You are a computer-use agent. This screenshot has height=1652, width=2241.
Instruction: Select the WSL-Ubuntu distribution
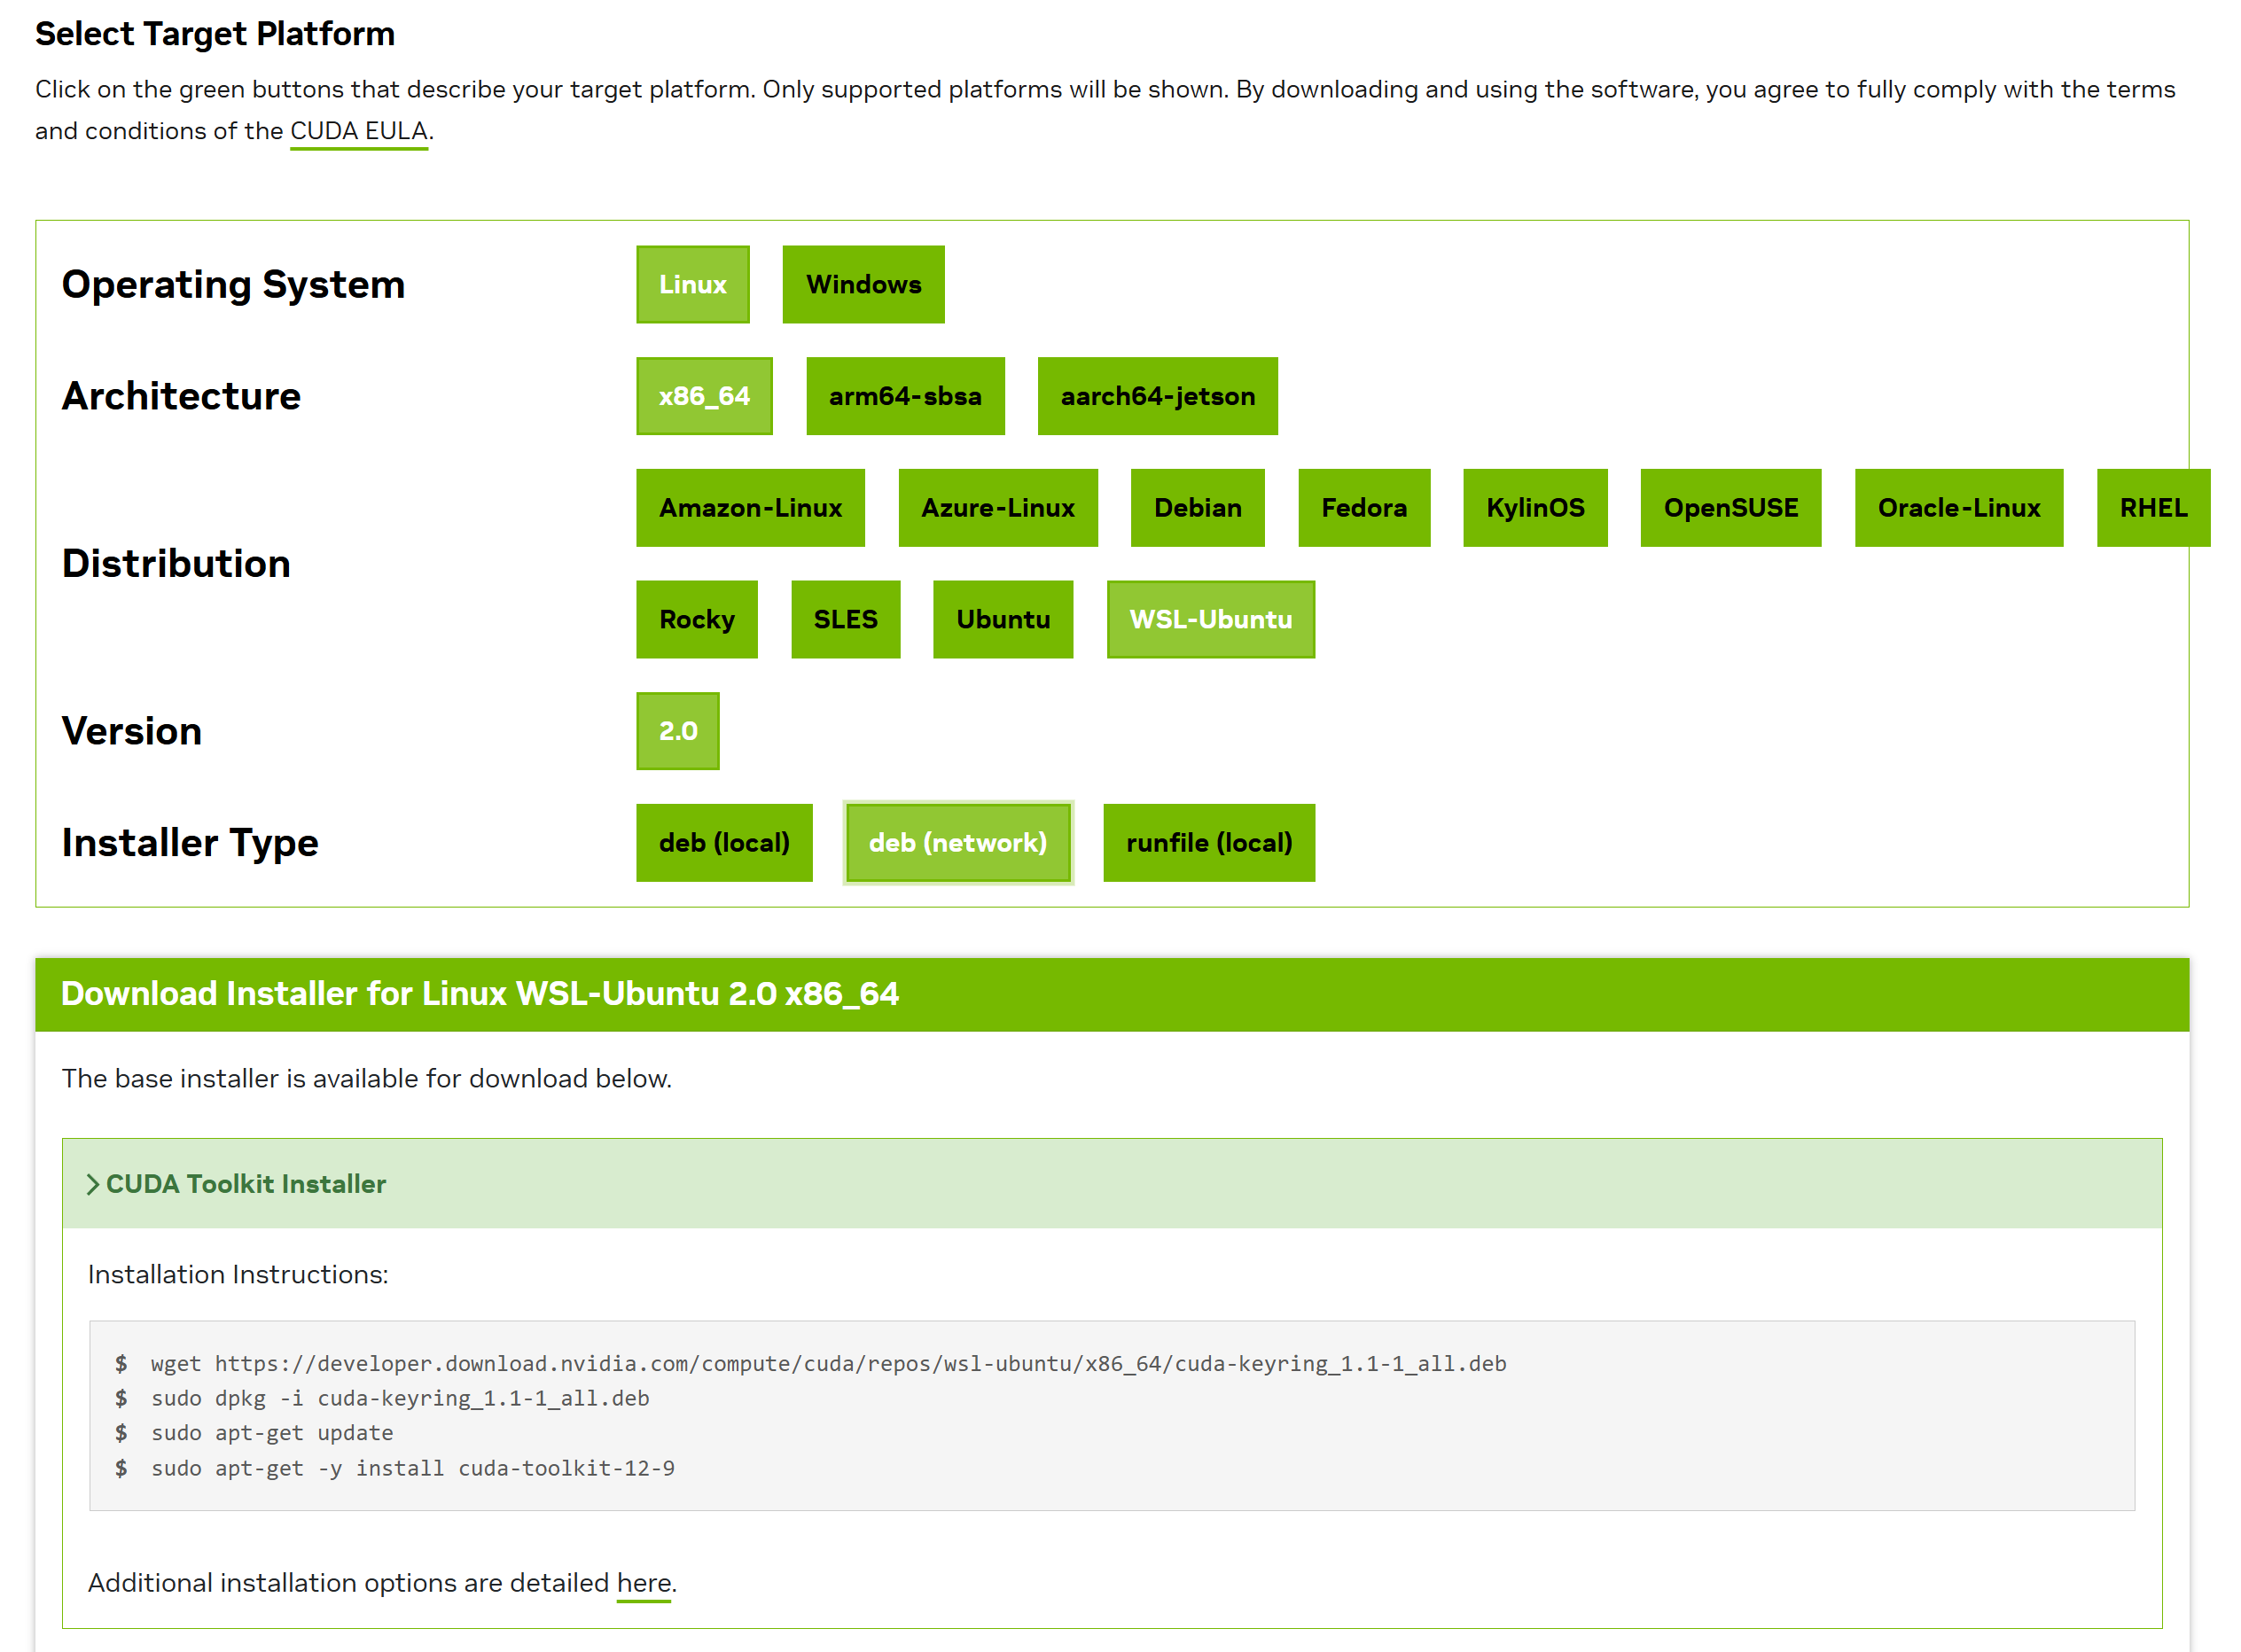tap(1209, 619)
